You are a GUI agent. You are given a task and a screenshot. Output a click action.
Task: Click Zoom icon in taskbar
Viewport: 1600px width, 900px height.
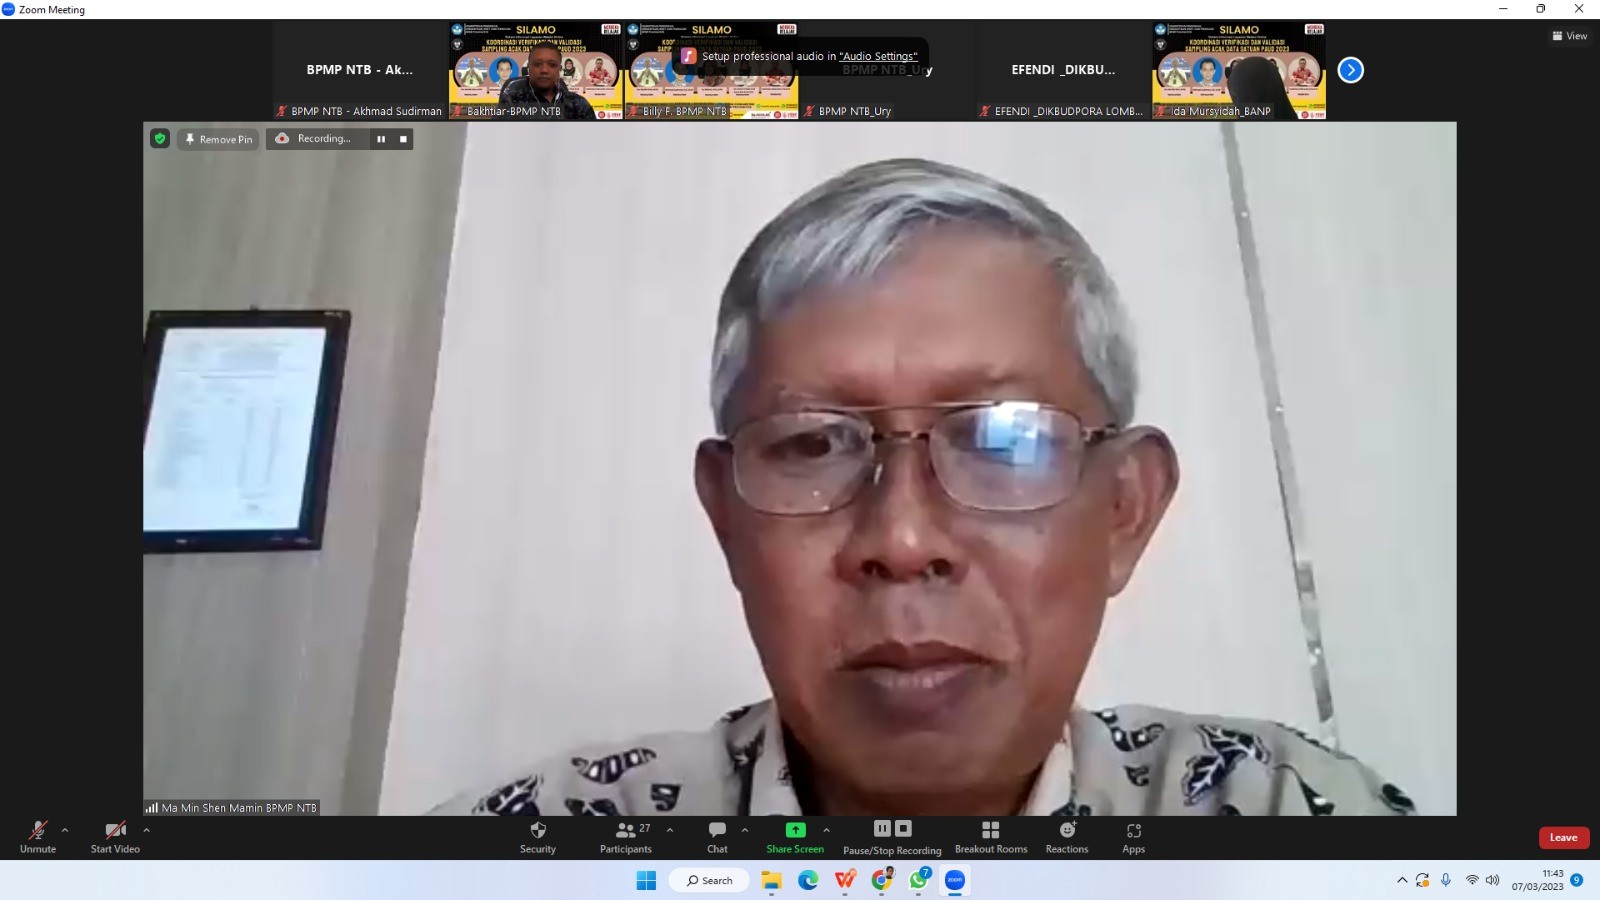coord(955,880)
